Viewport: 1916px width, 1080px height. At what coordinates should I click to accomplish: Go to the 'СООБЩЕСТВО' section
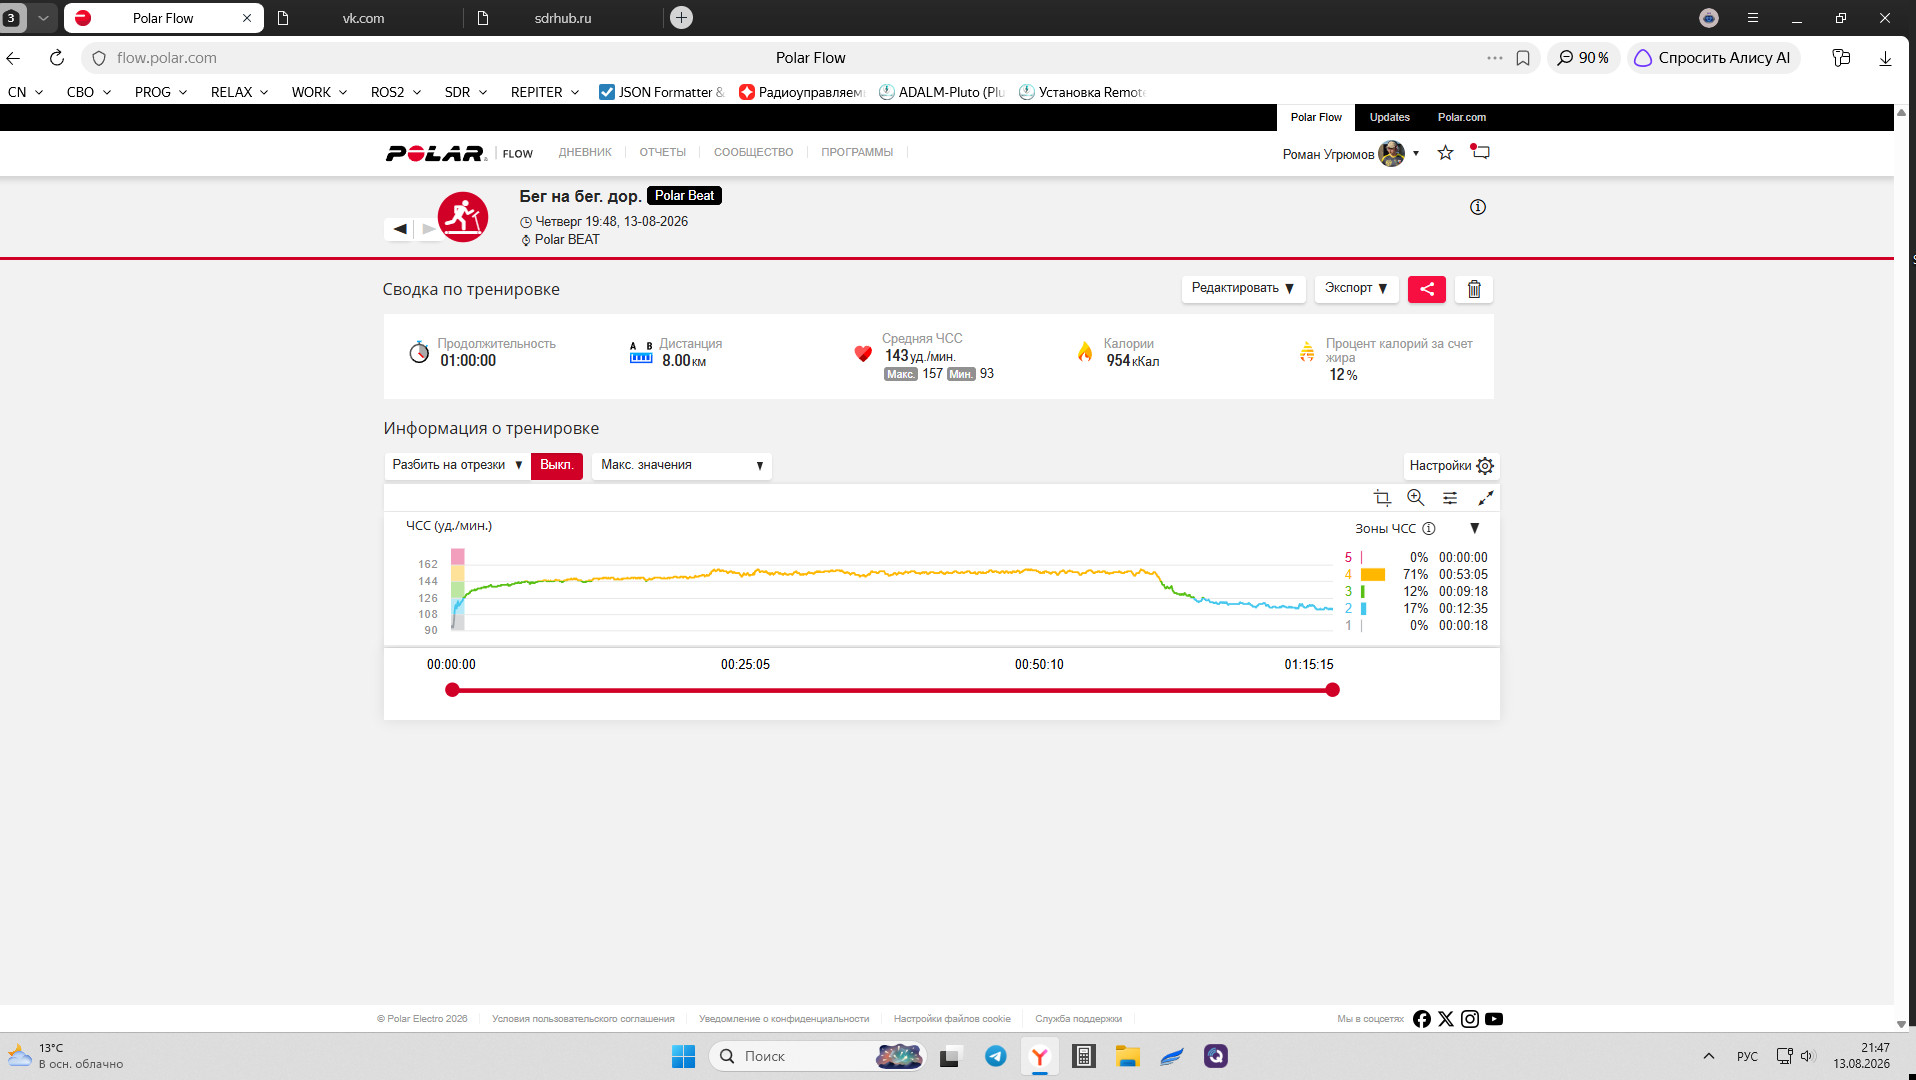coord(754,153)
